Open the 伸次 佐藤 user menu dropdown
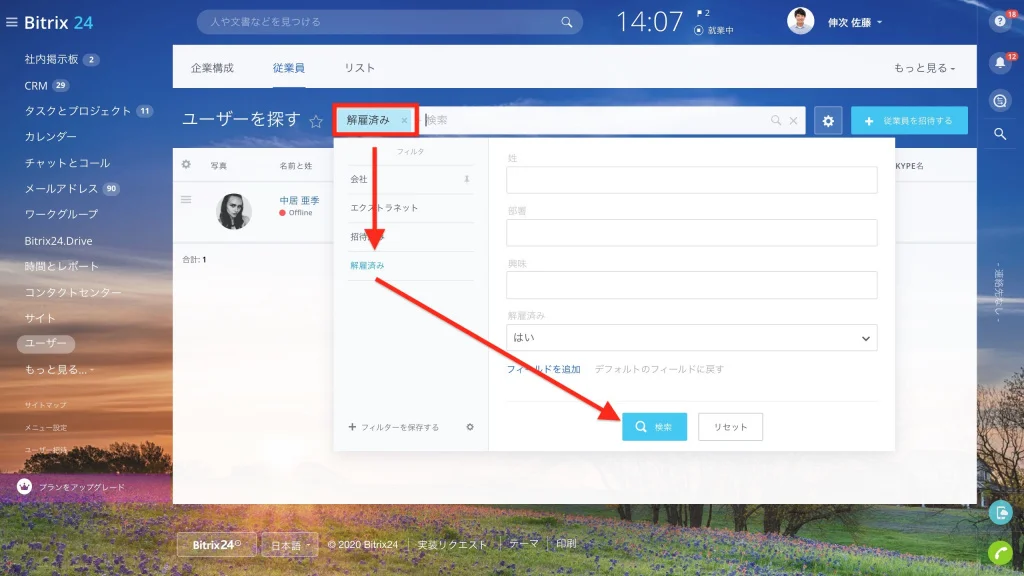1024x576 pixels. (x=854, y=22)
